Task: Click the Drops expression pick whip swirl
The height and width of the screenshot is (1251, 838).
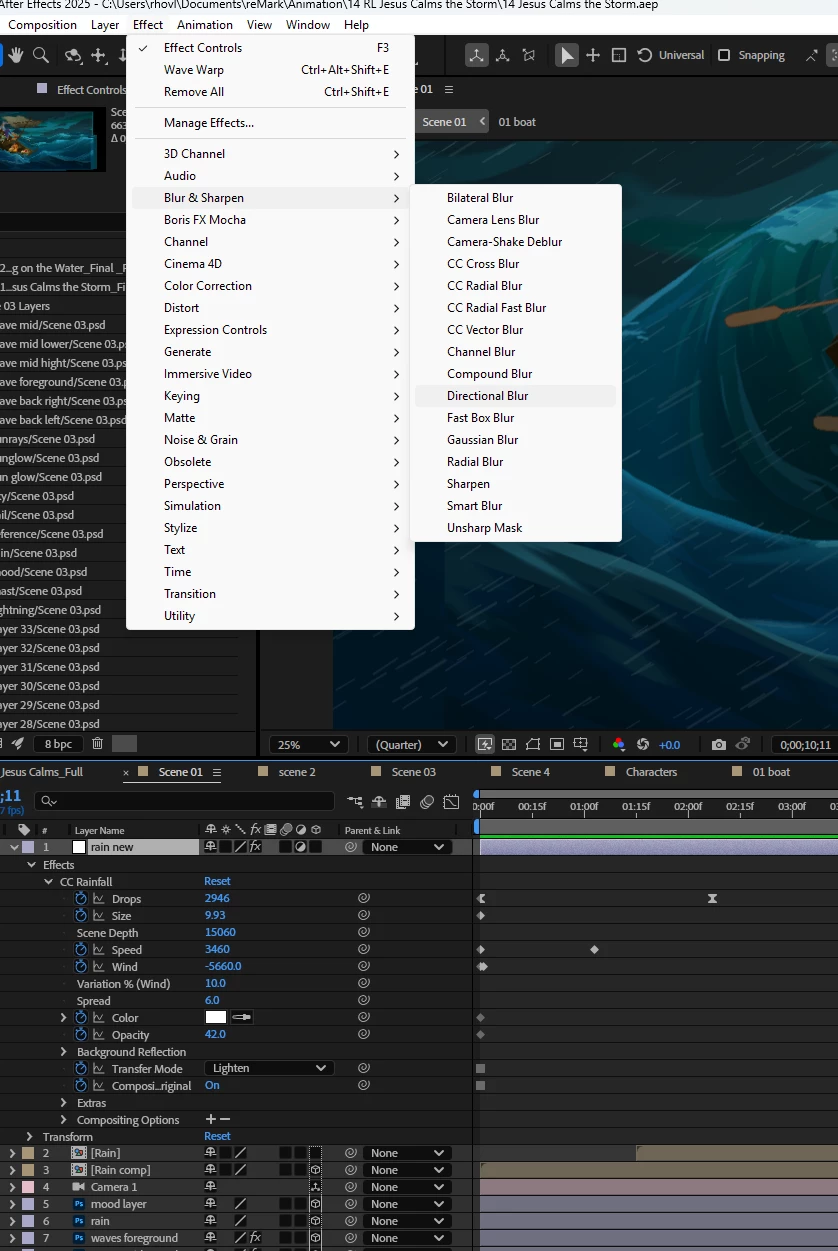Action: click(364, 899)
